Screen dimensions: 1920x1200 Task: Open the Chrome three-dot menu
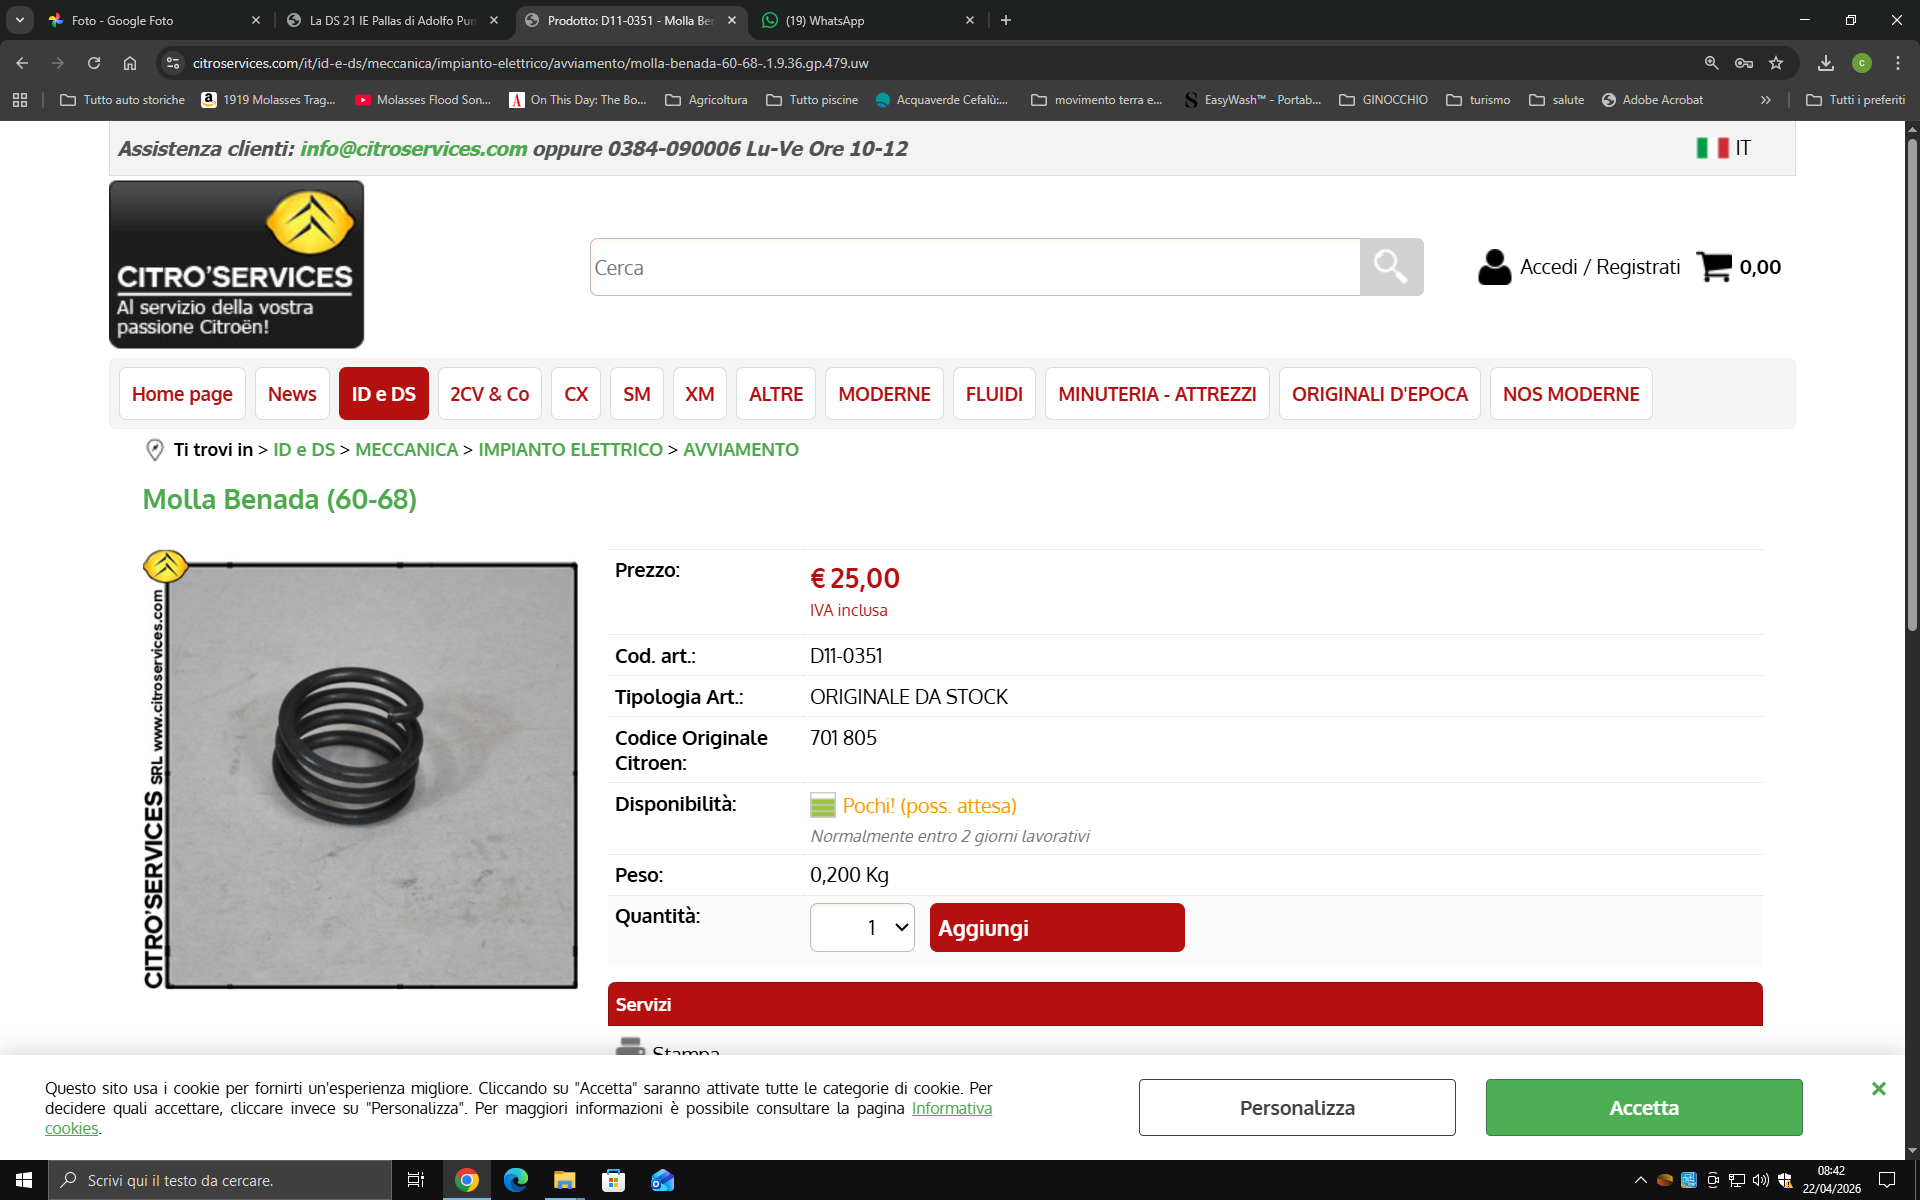(1898, 63)
